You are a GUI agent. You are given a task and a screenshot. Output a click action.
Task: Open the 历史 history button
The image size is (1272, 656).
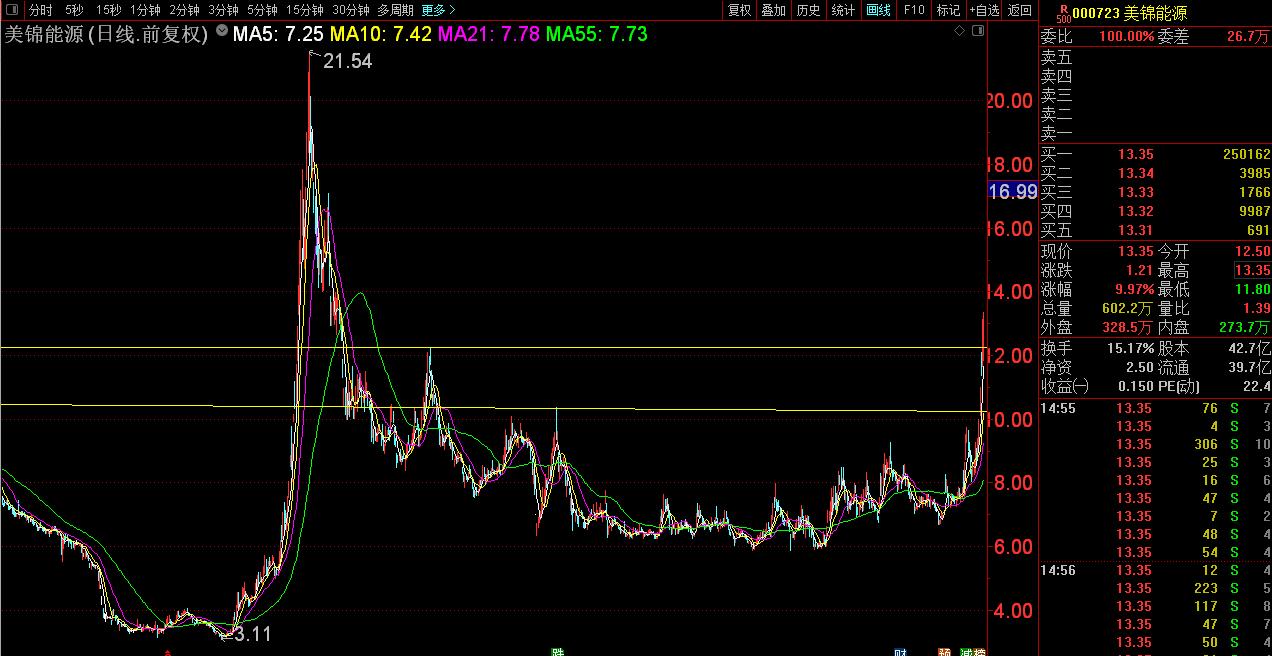click(x=808, y=10)
